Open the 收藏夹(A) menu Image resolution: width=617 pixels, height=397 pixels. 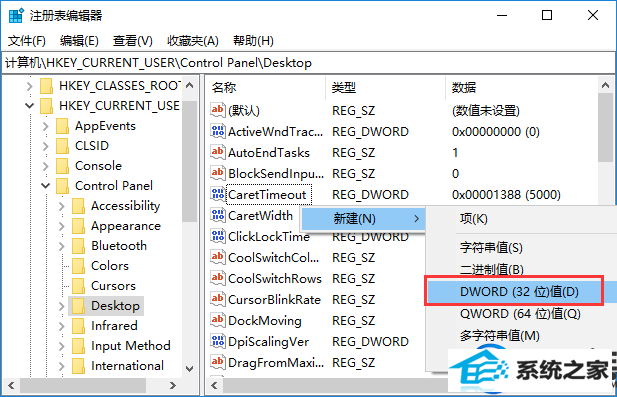point(192,41)
